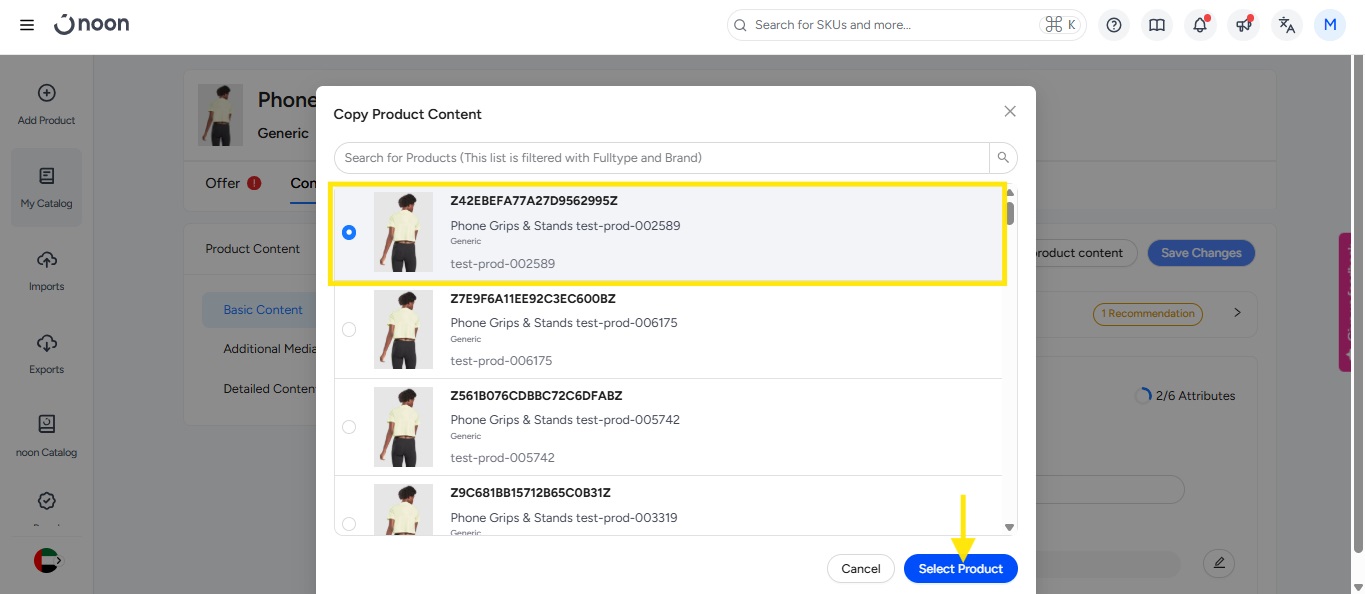Select radio for test-prod-006175 product

349,330
